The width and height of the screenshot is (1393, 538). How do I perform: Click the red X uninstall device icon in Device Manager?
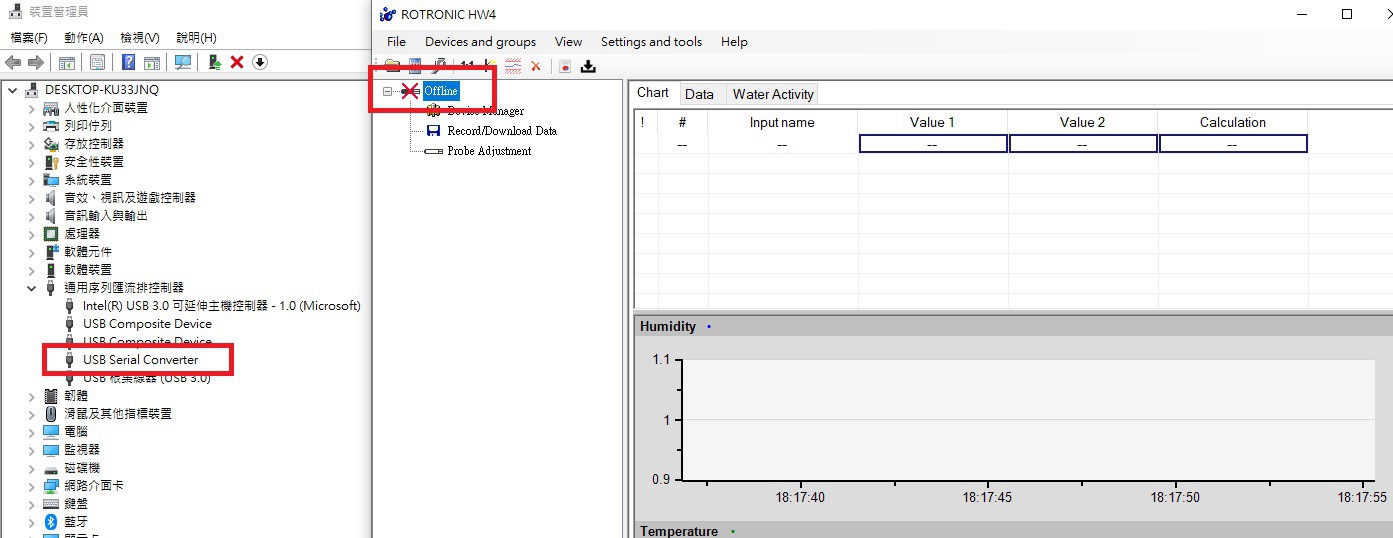pyautogui.click(x=237, y=62)
